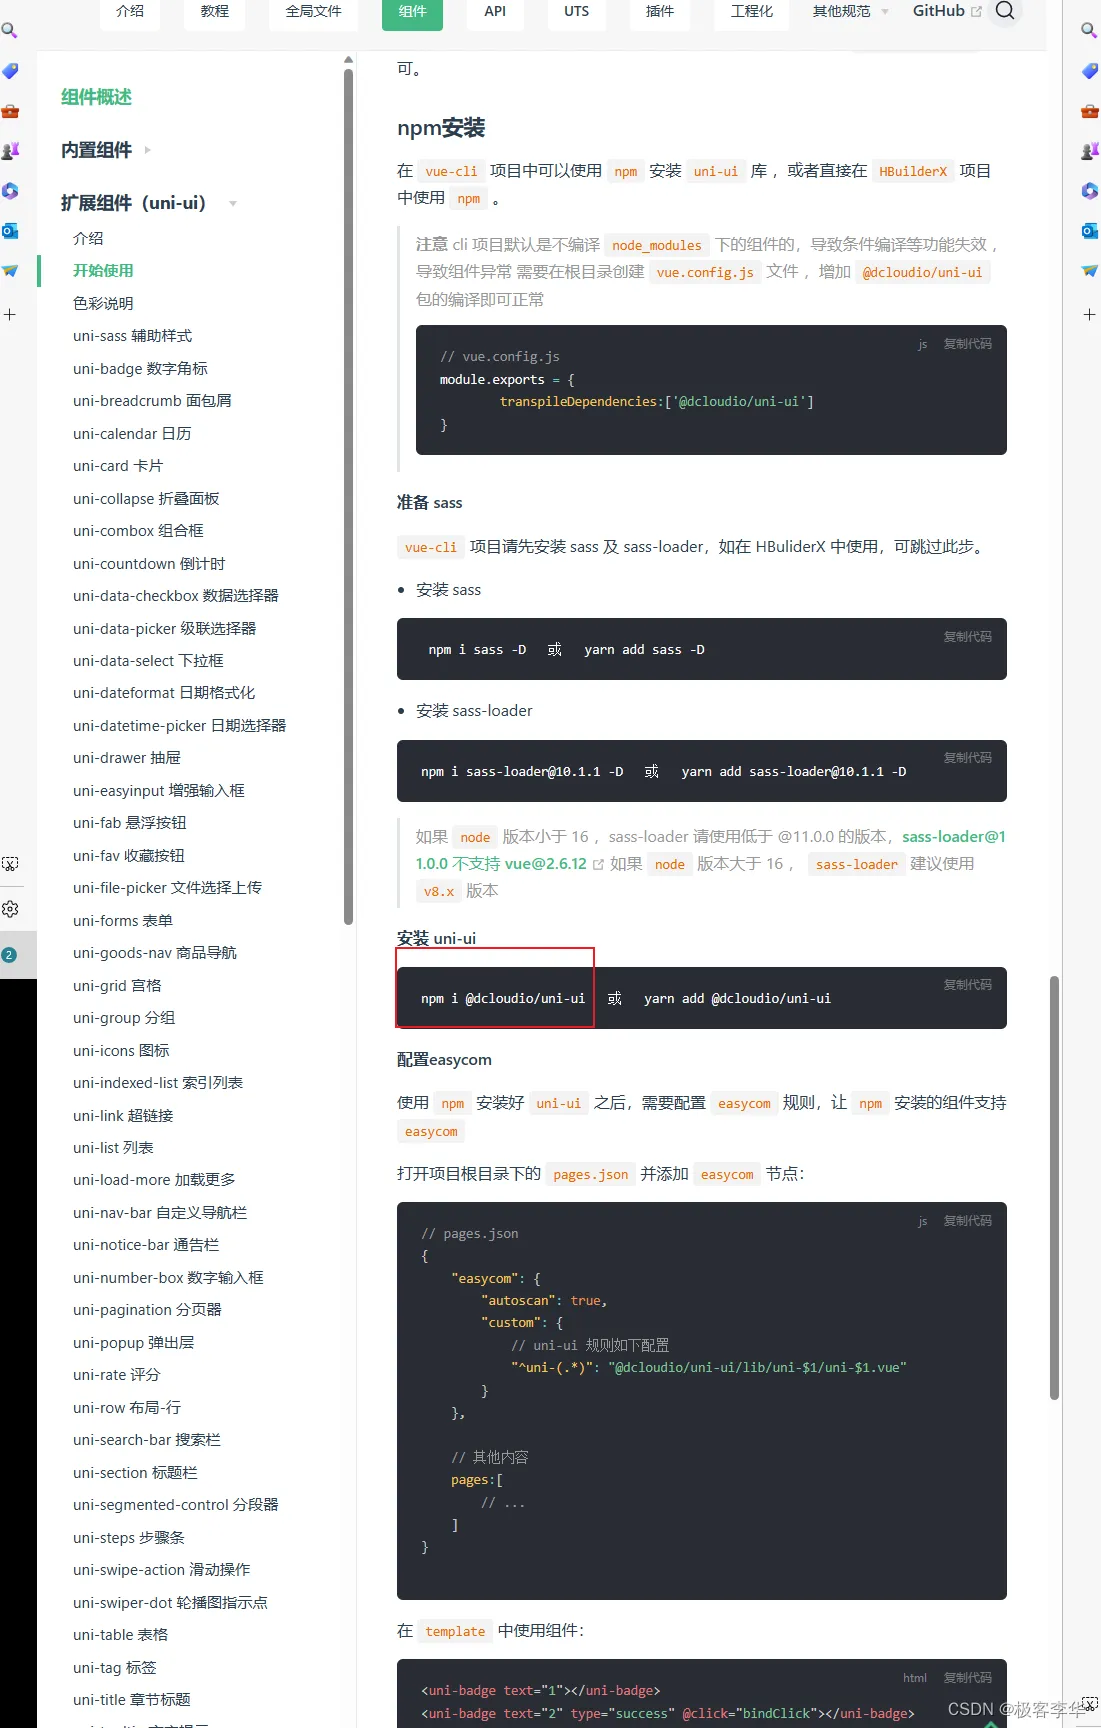This screenshot has width=1101, height=1728.
Task: Copy the vue.config.js code block
Action: point(968,344)
